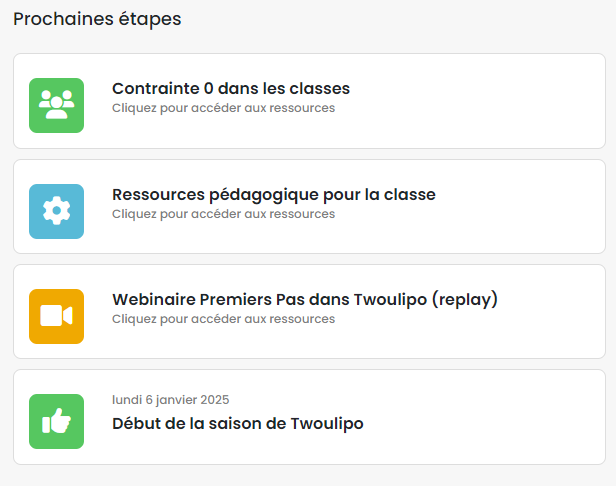
Task: Open "Ressources pédagogique pour la classe" title
Action: (274, 195)
